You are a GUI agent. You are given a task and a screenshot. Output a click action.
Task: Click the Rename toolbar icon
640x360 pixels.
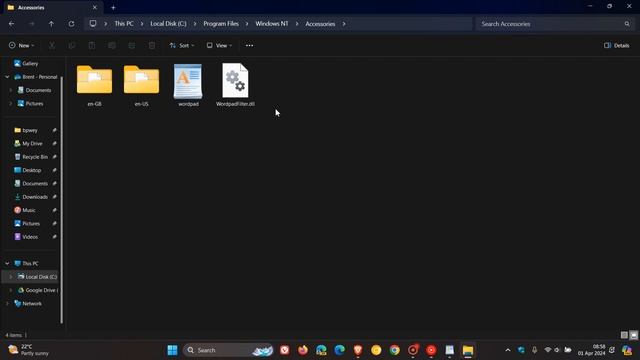tap(112, 45)
